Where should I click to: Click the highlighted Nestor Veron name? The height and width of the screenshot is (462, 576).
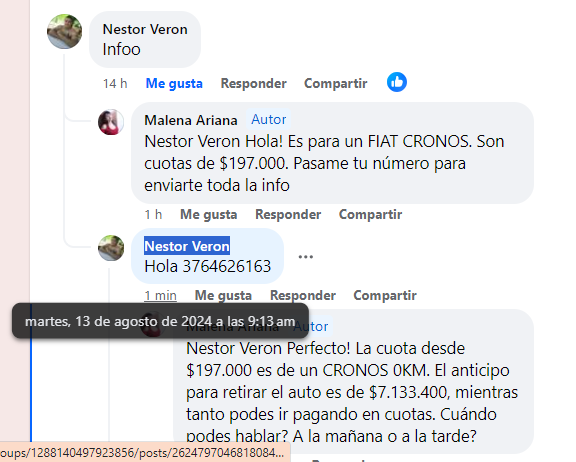tap(187, 246)
